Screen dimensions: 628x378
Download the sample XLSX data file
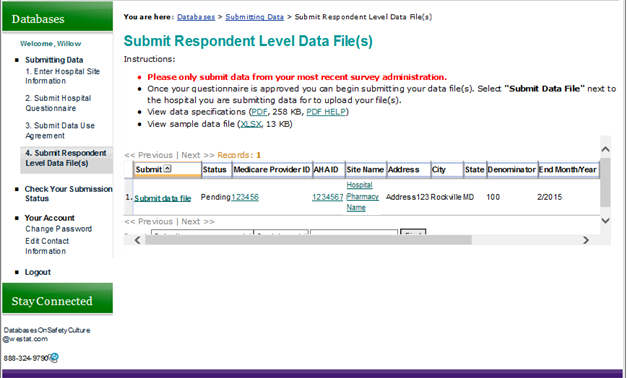tap(251, 124)
